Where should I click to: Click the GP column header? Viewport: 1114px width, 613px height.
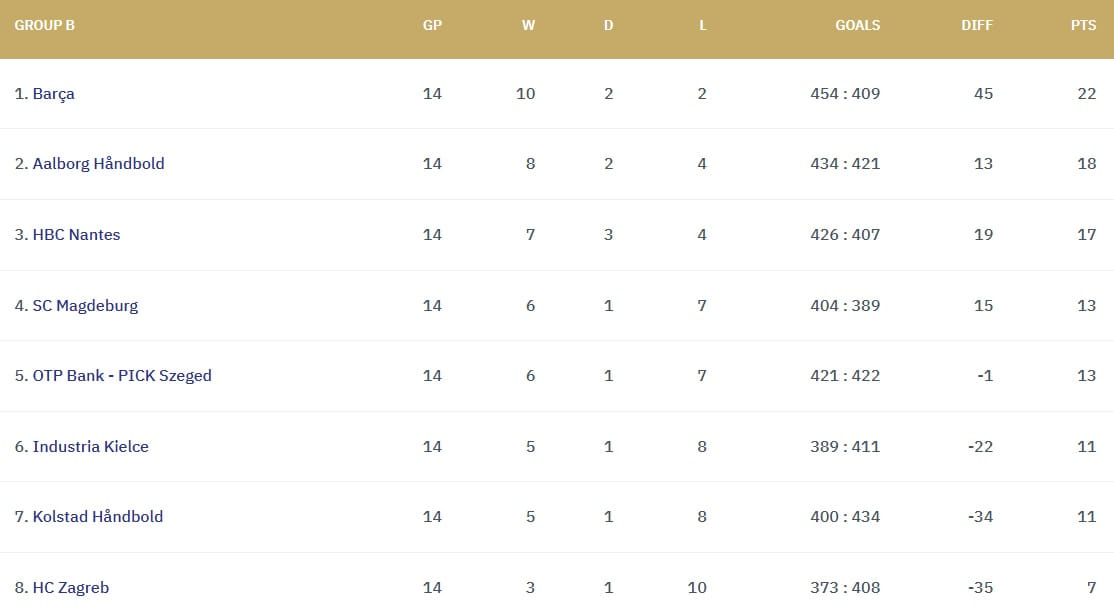tap(432, 25)
